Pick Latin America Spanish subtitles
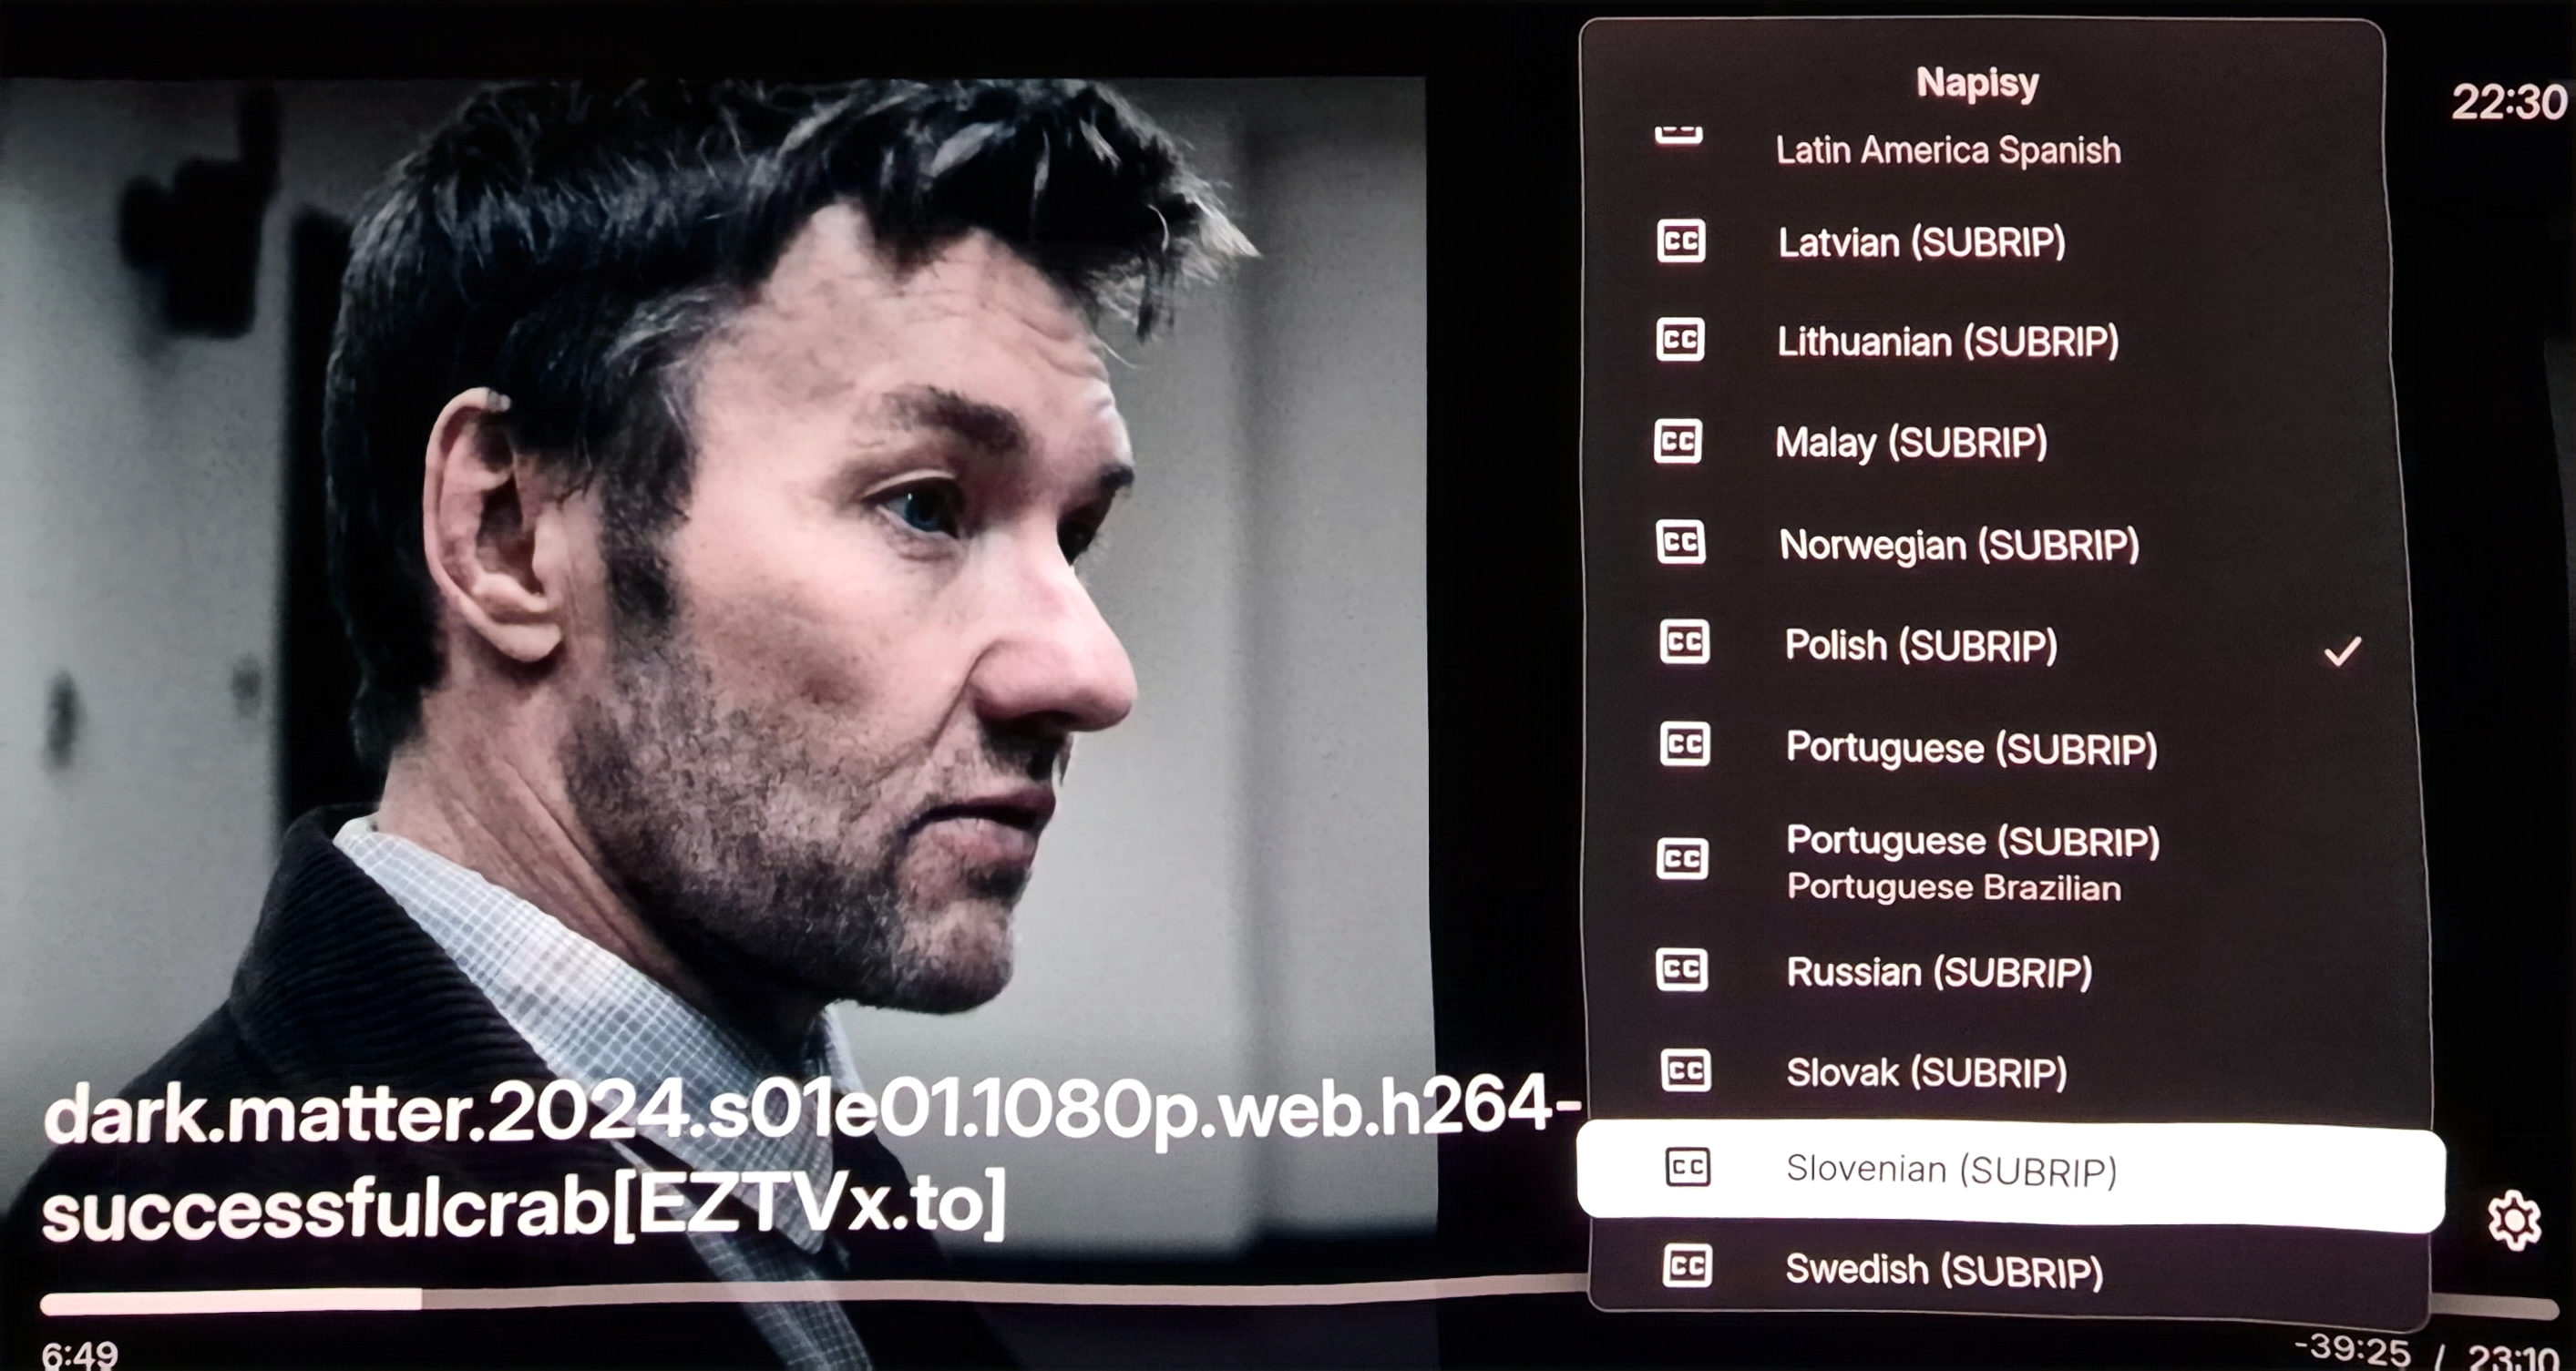 pos(1947,151)
